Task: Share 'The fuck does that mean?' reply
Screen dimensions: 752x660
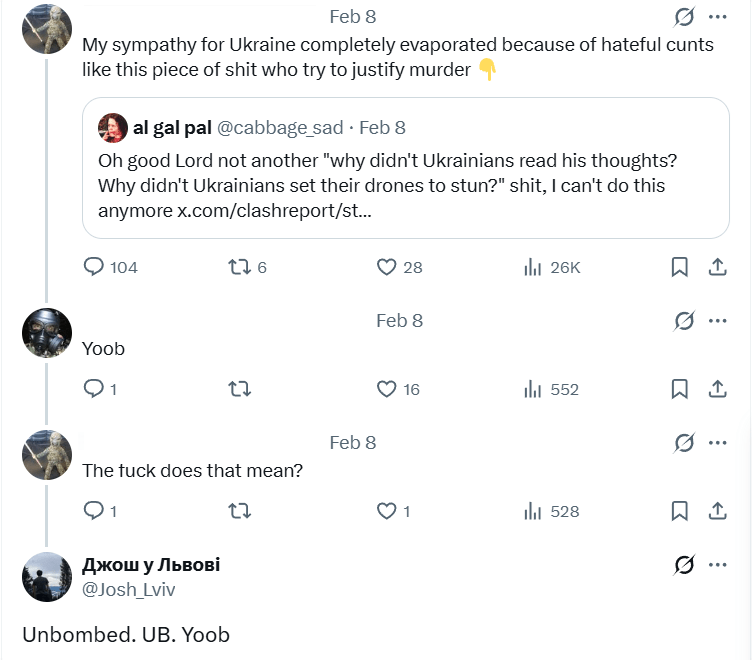Action: click(x=717, y=511)
